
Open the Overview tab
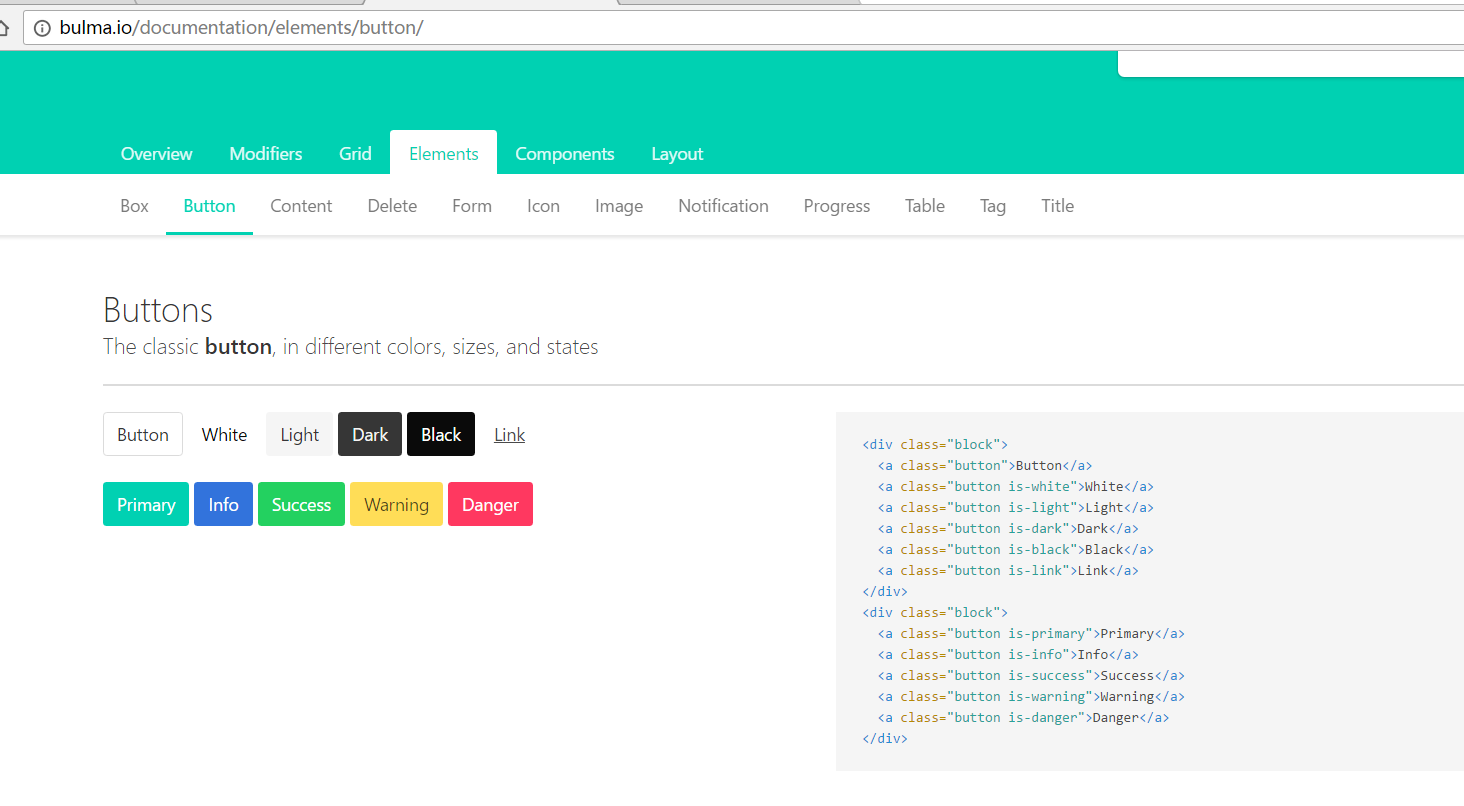pyautogui.click(x=156, y=154)
